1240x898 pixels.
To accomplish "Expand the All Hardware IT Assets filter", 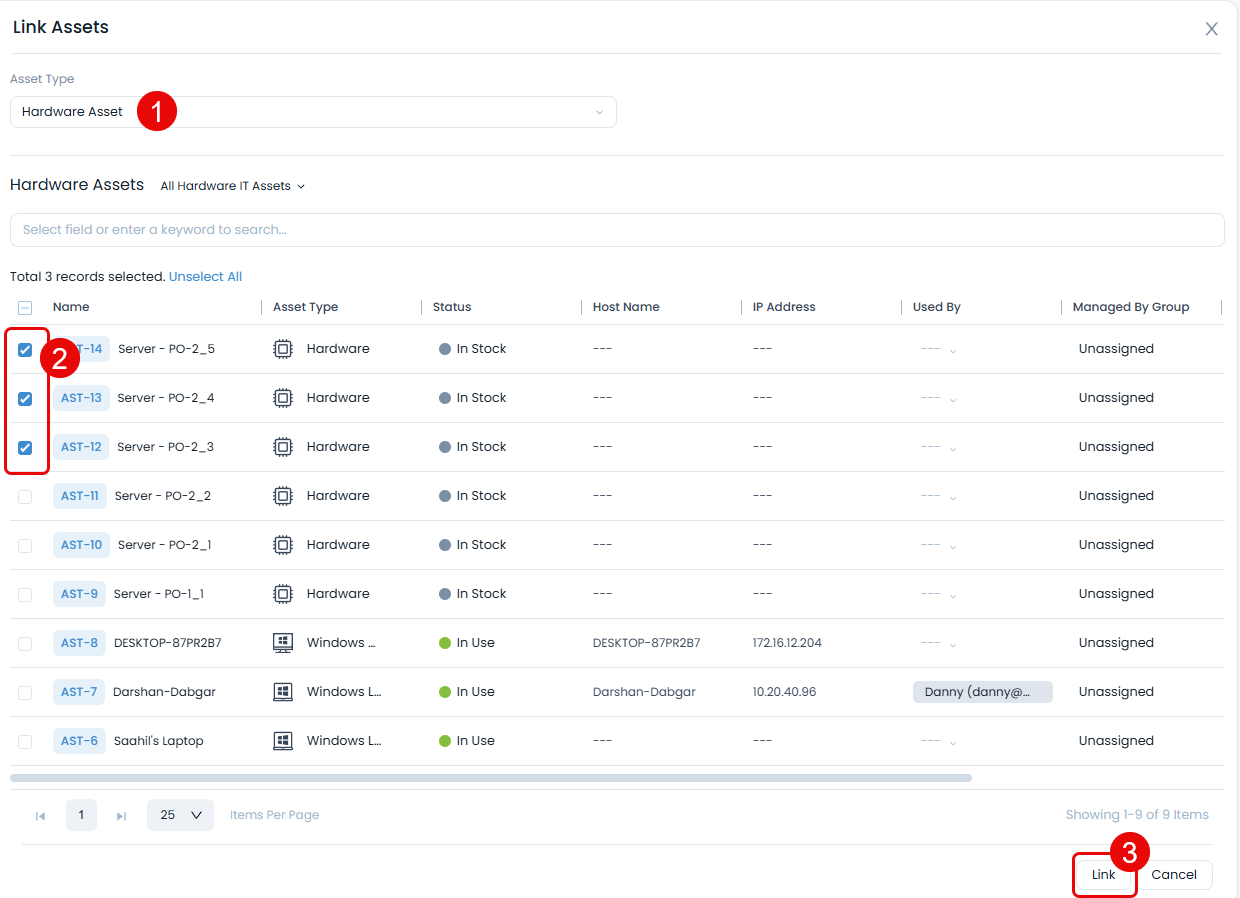I will (x=232, y=186).
